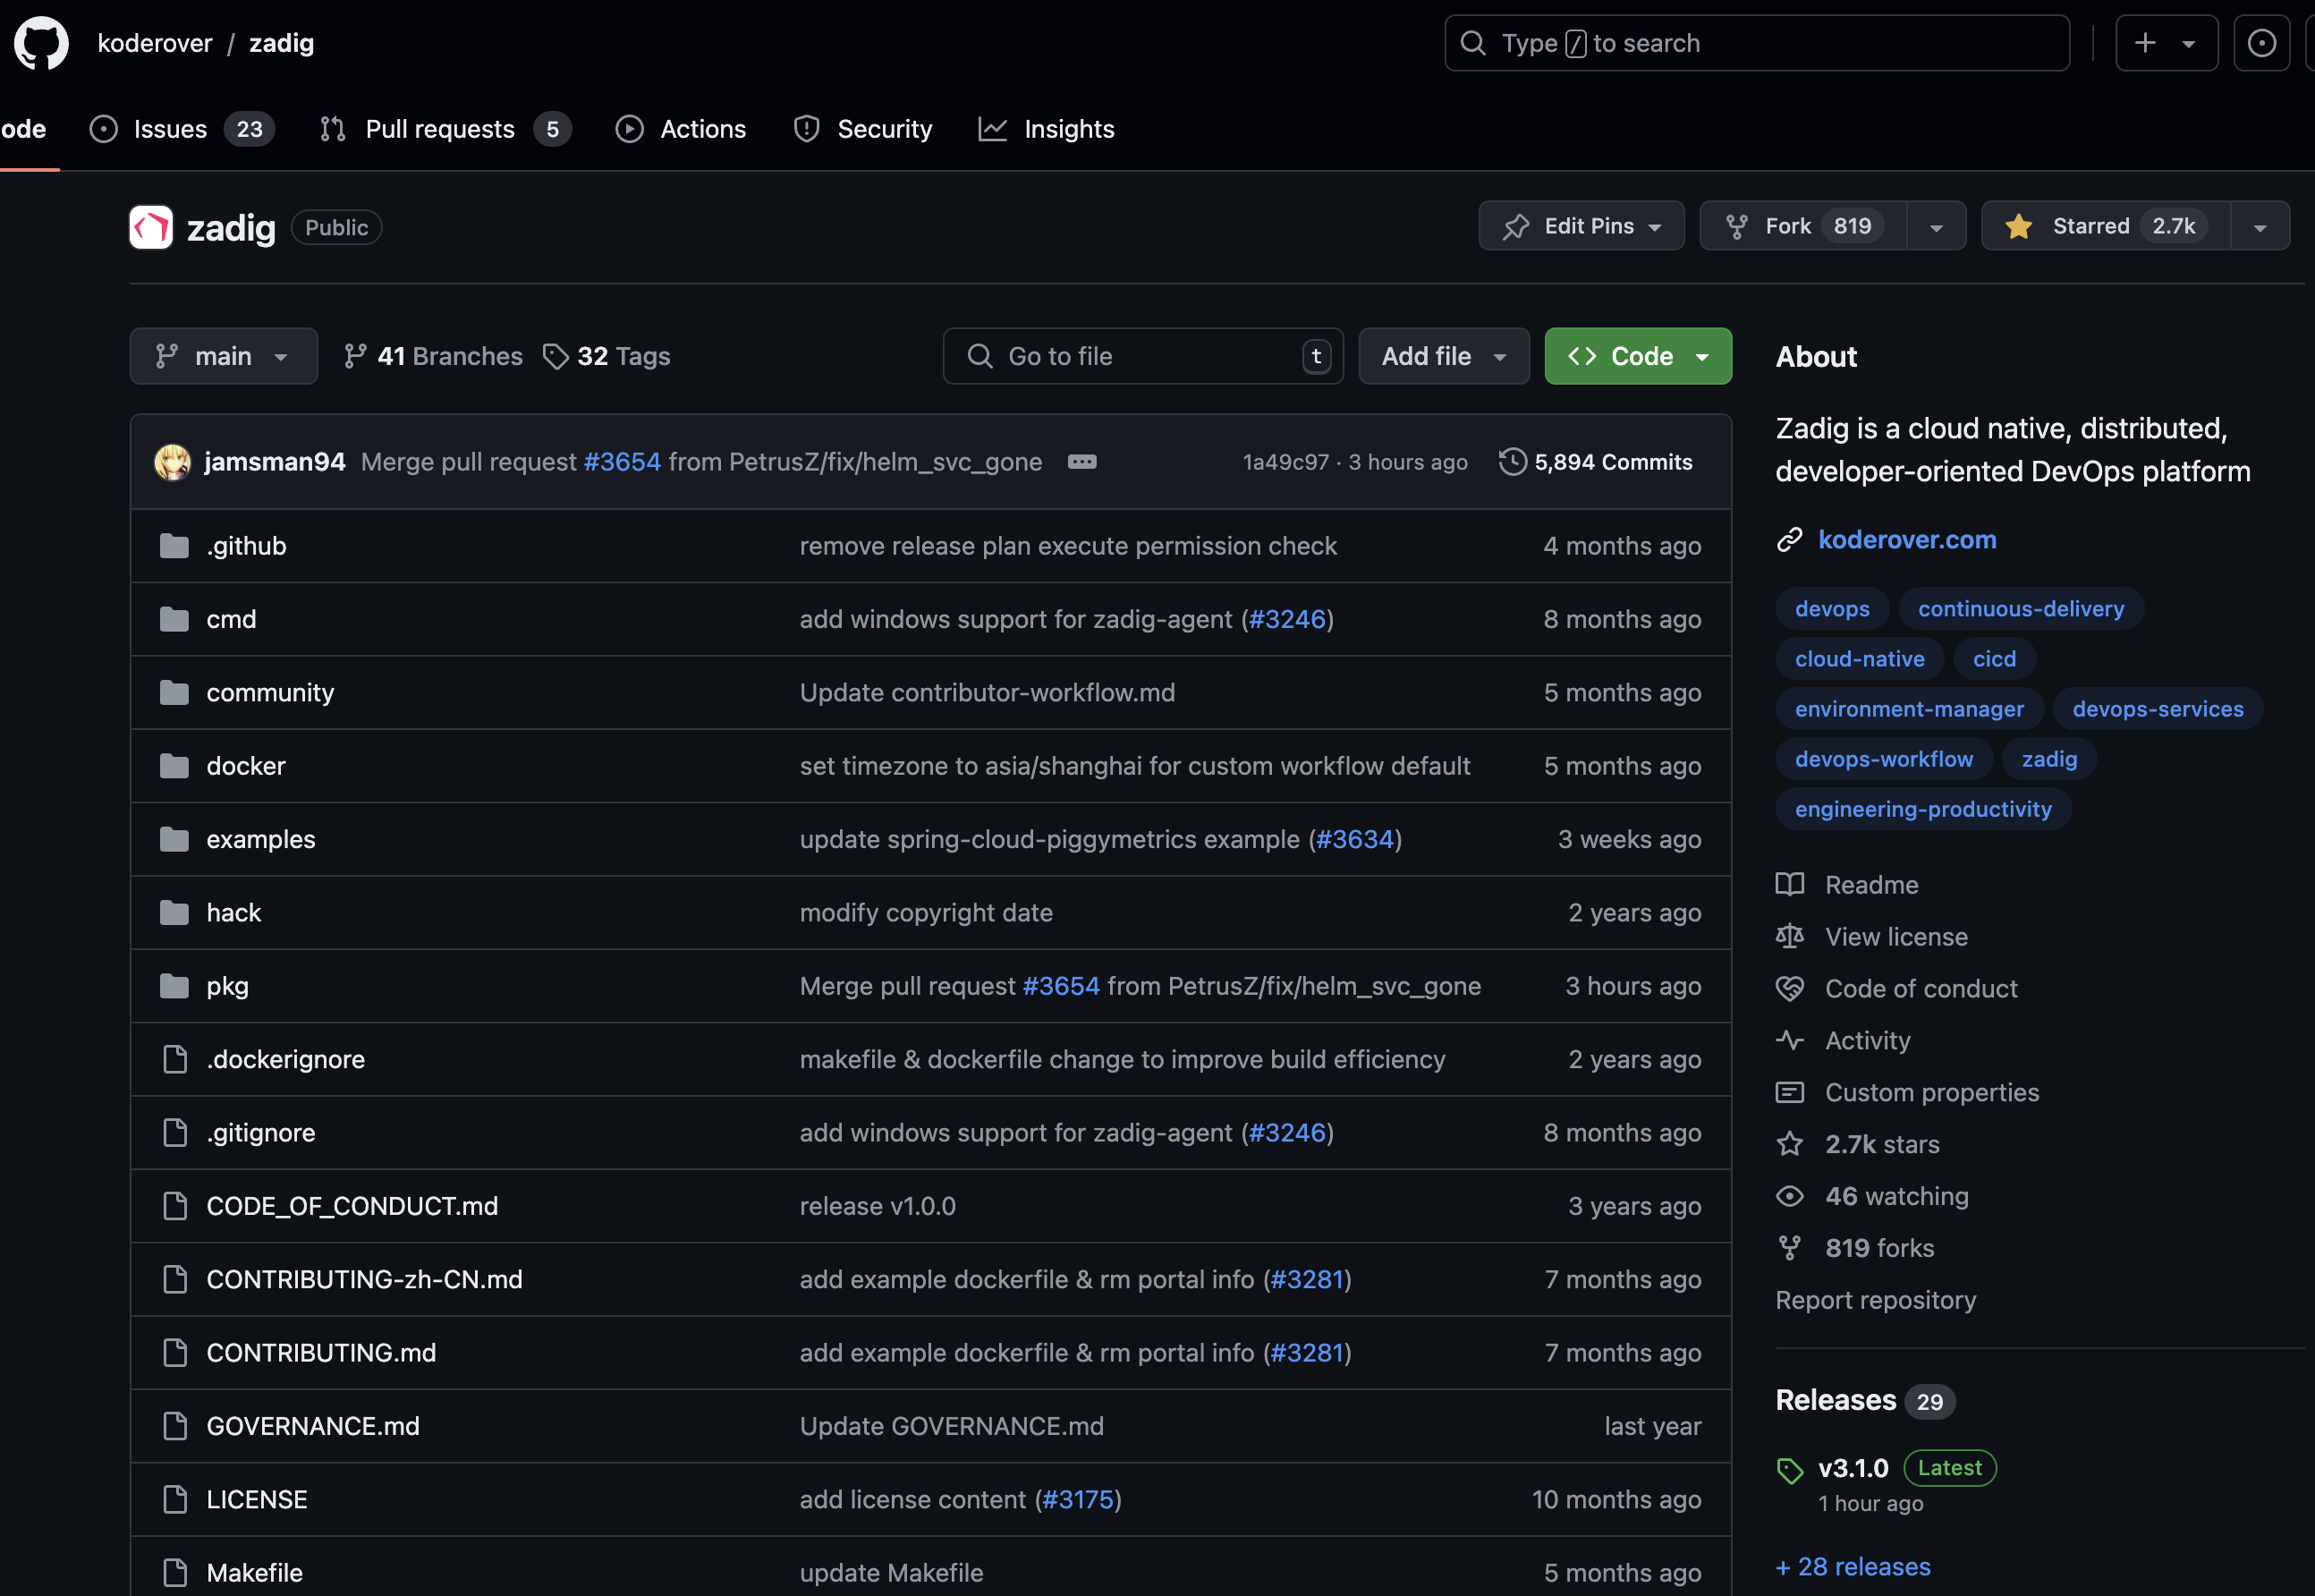Open fork options dropdown arrow
Image resolution: width=2315 pixels, height=1596 pixels.
pyautogui.click(x=1936, y=227)
